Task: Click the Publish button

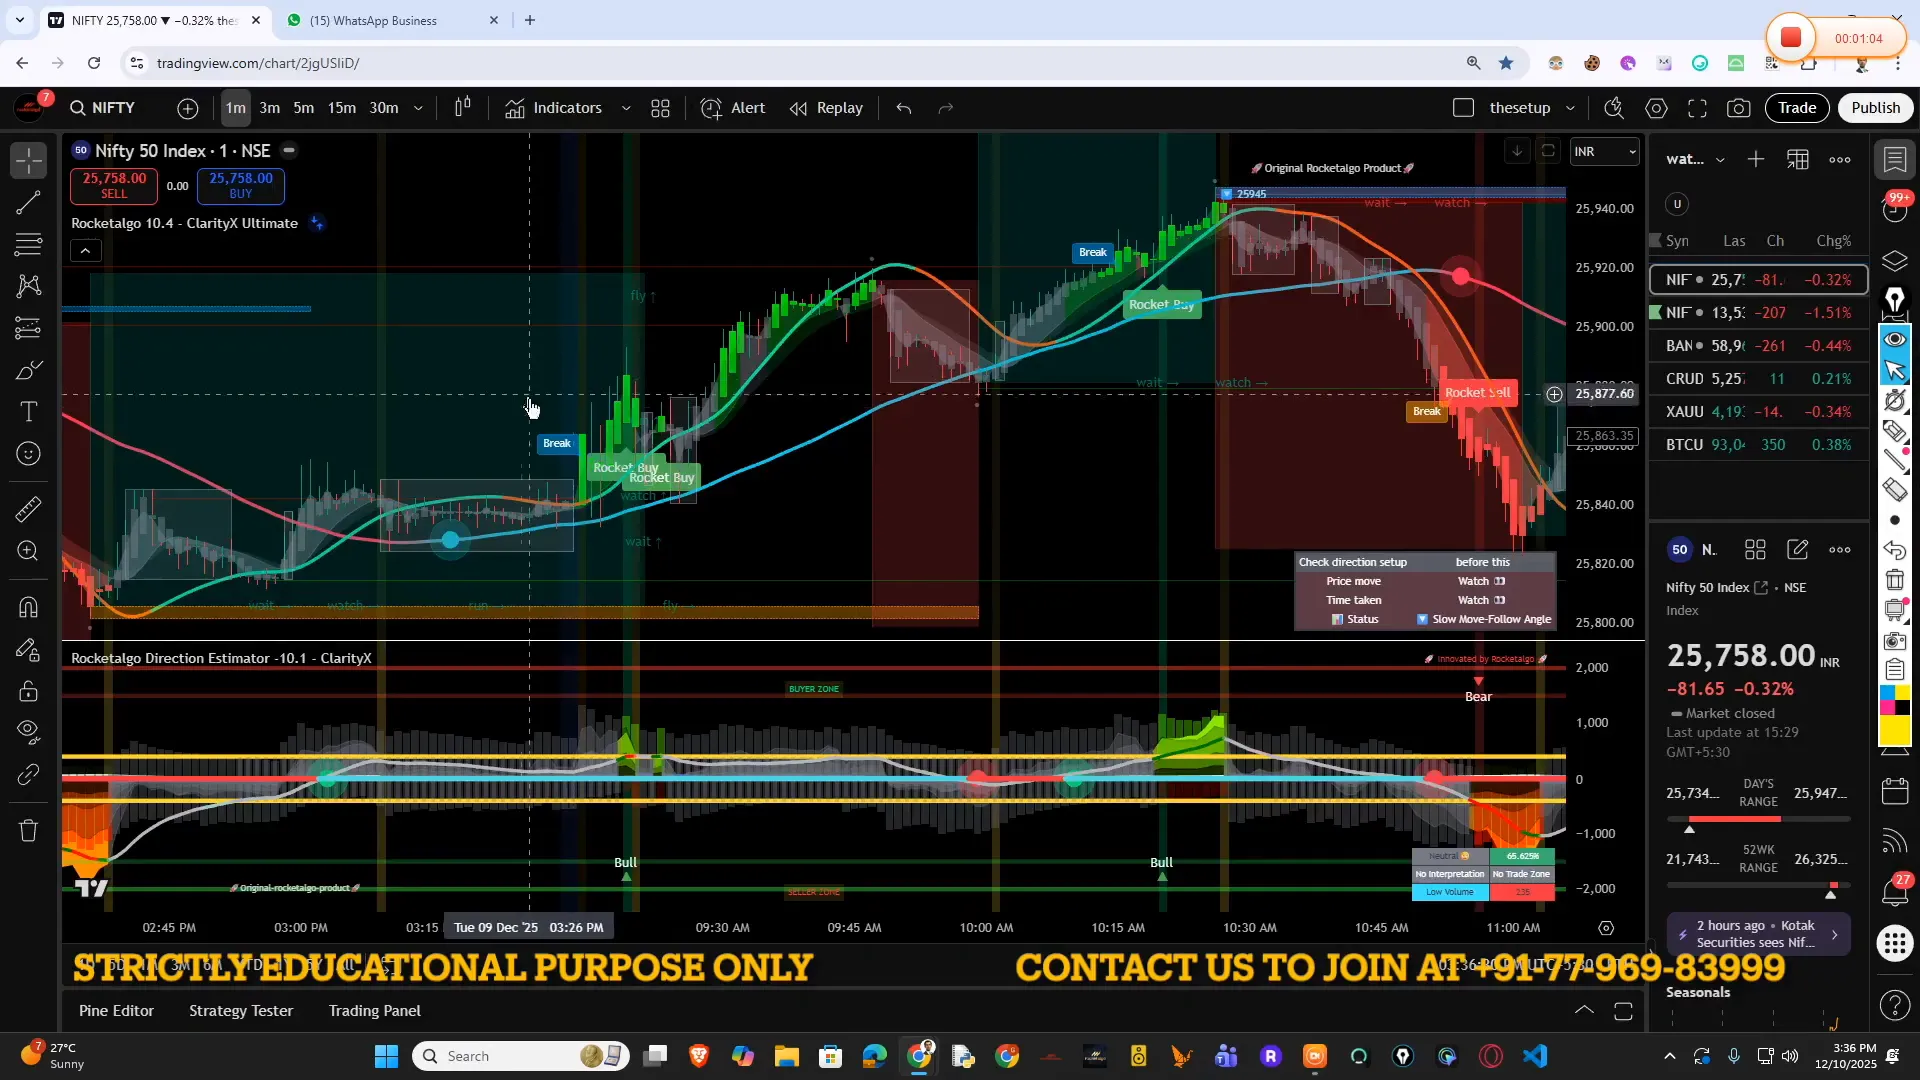Action: (x=1875, y=107)
